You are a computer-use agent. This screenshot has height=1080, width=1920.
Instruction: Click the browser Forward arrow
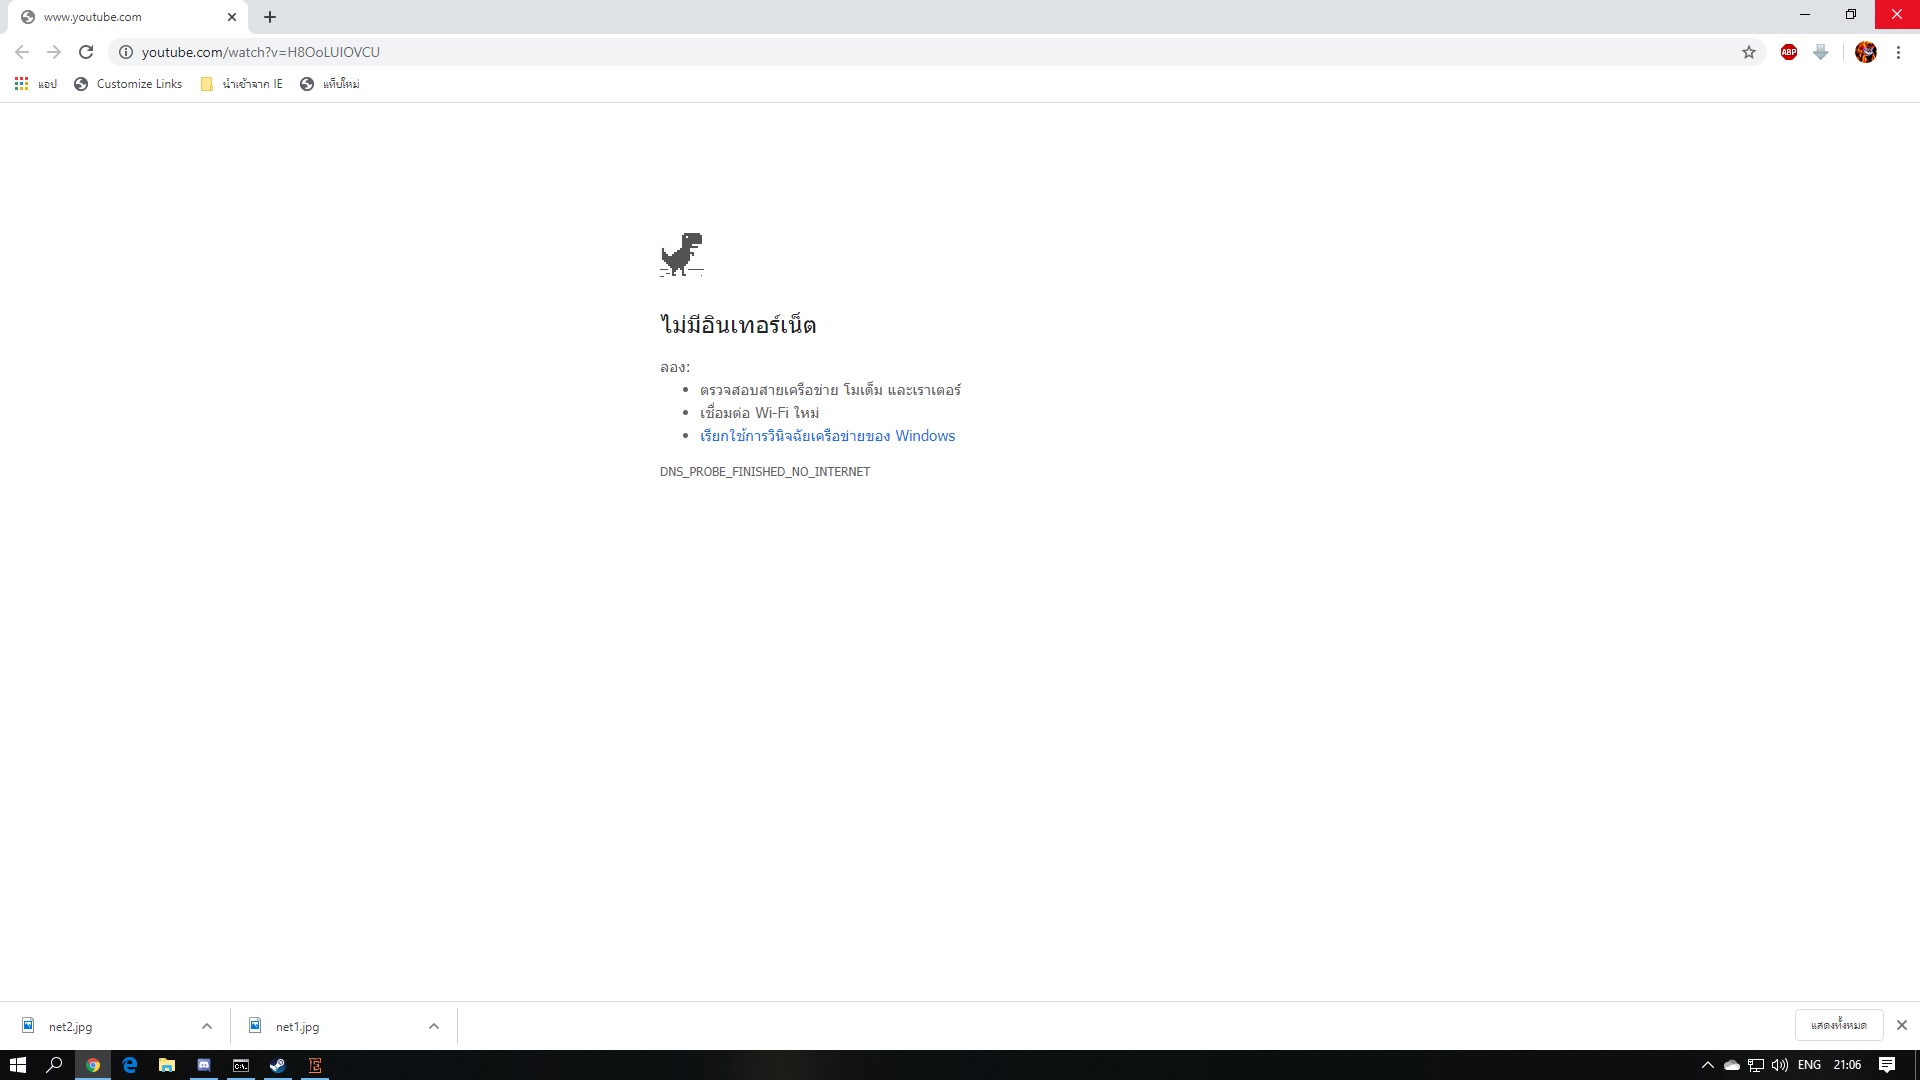[x=54, y=52]
